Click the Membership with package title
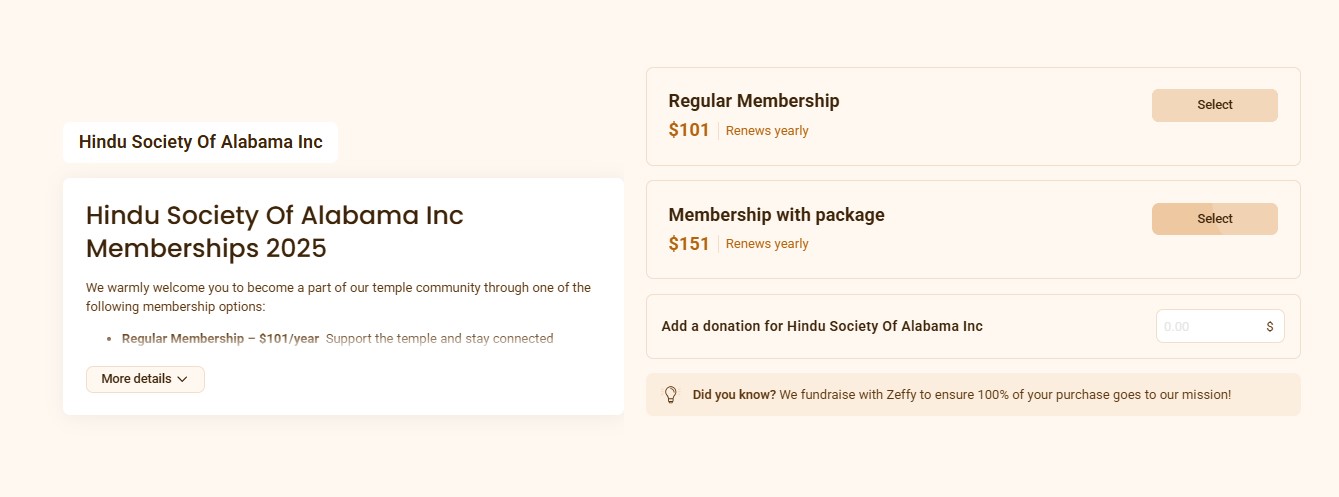Image resolution: width=1339 pixels, height=497 pixels. (x=776, y=215)
